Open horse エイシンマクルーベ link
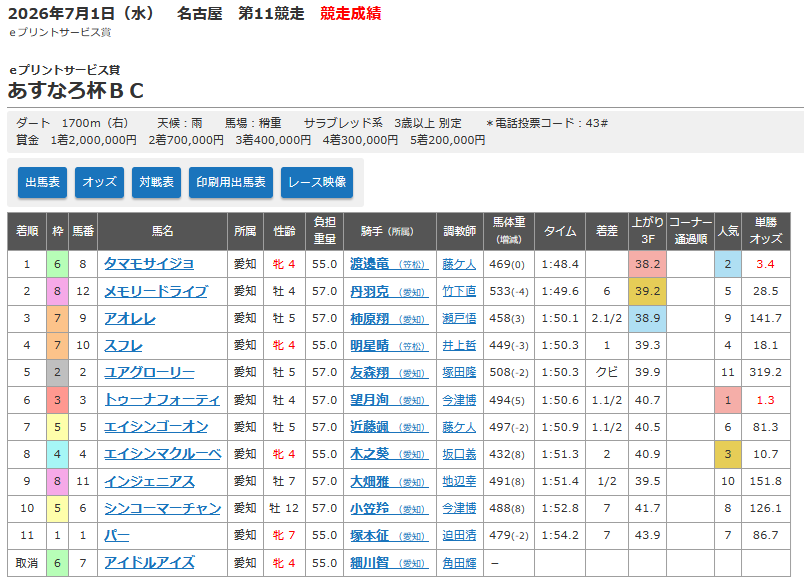This screenshot has width=804, height=588. point(163,454)
